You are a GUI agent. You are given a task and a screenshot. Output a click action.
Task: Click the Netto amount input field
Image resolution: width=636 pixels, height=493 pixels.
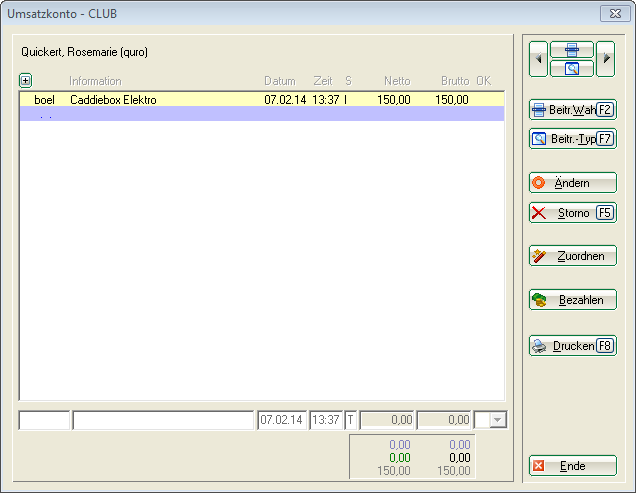(387, 420)
